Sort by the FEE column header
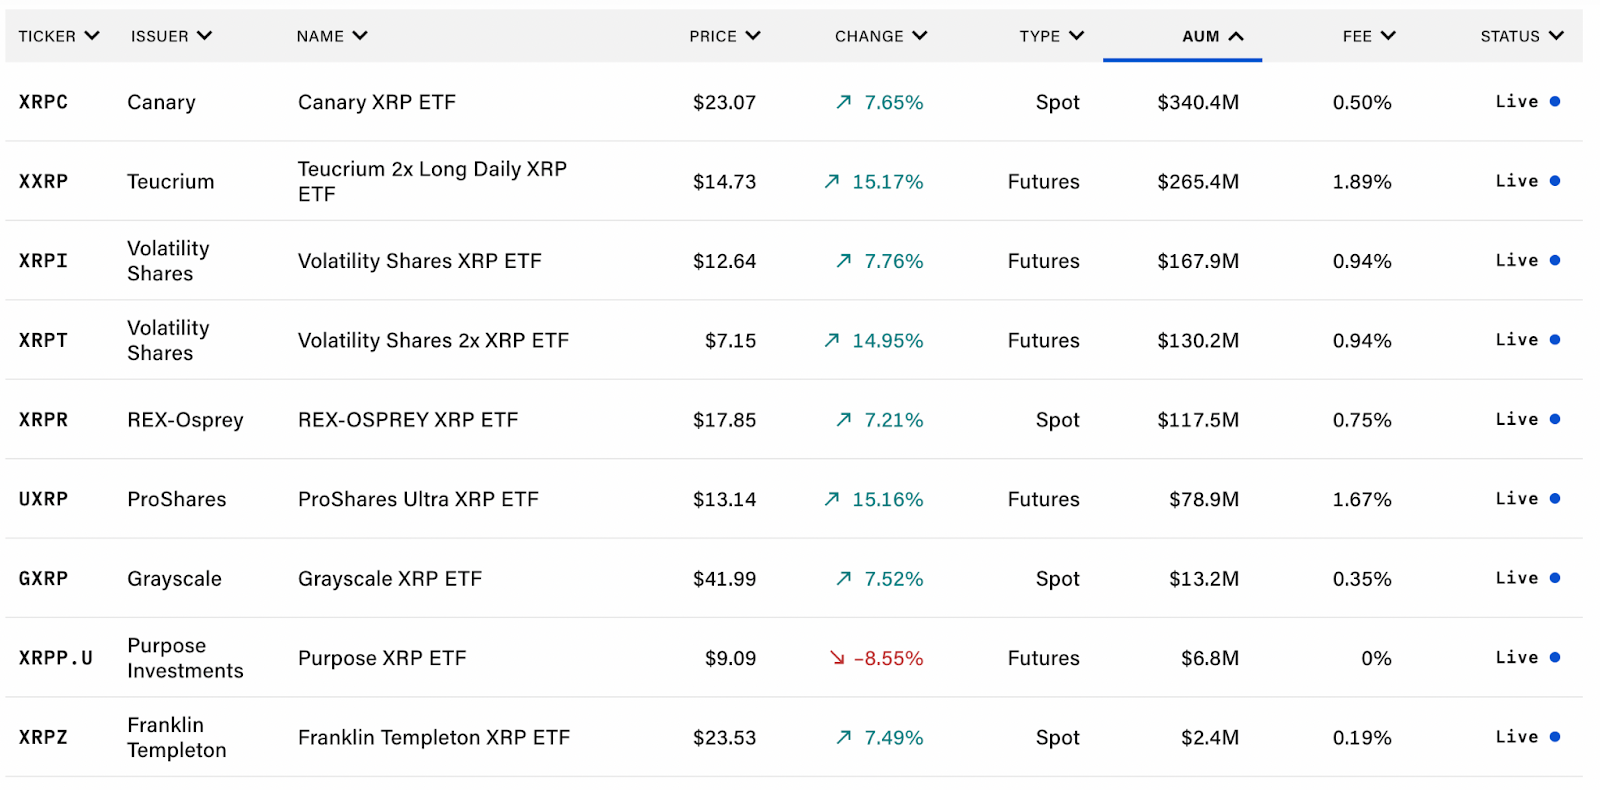Viewport: 1600px width, 790px height. pyautogui.click(x=1368, y=36)
